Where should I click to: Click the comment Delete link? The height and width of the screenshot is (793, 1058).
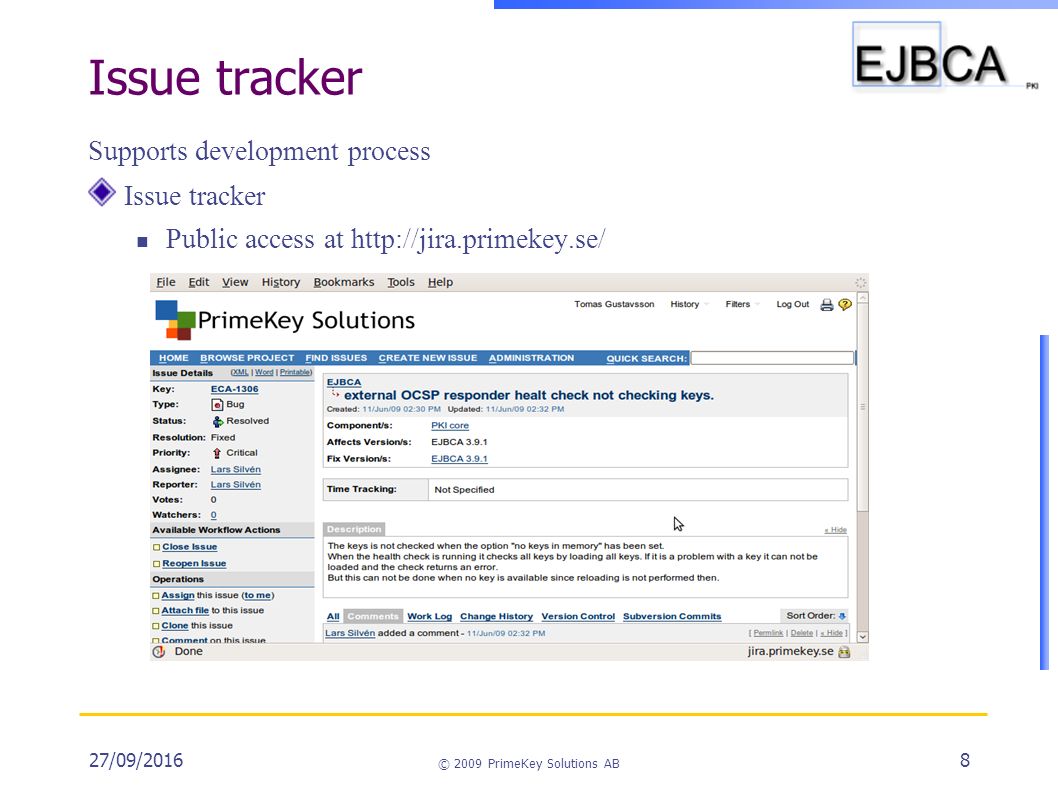point(802,633)
